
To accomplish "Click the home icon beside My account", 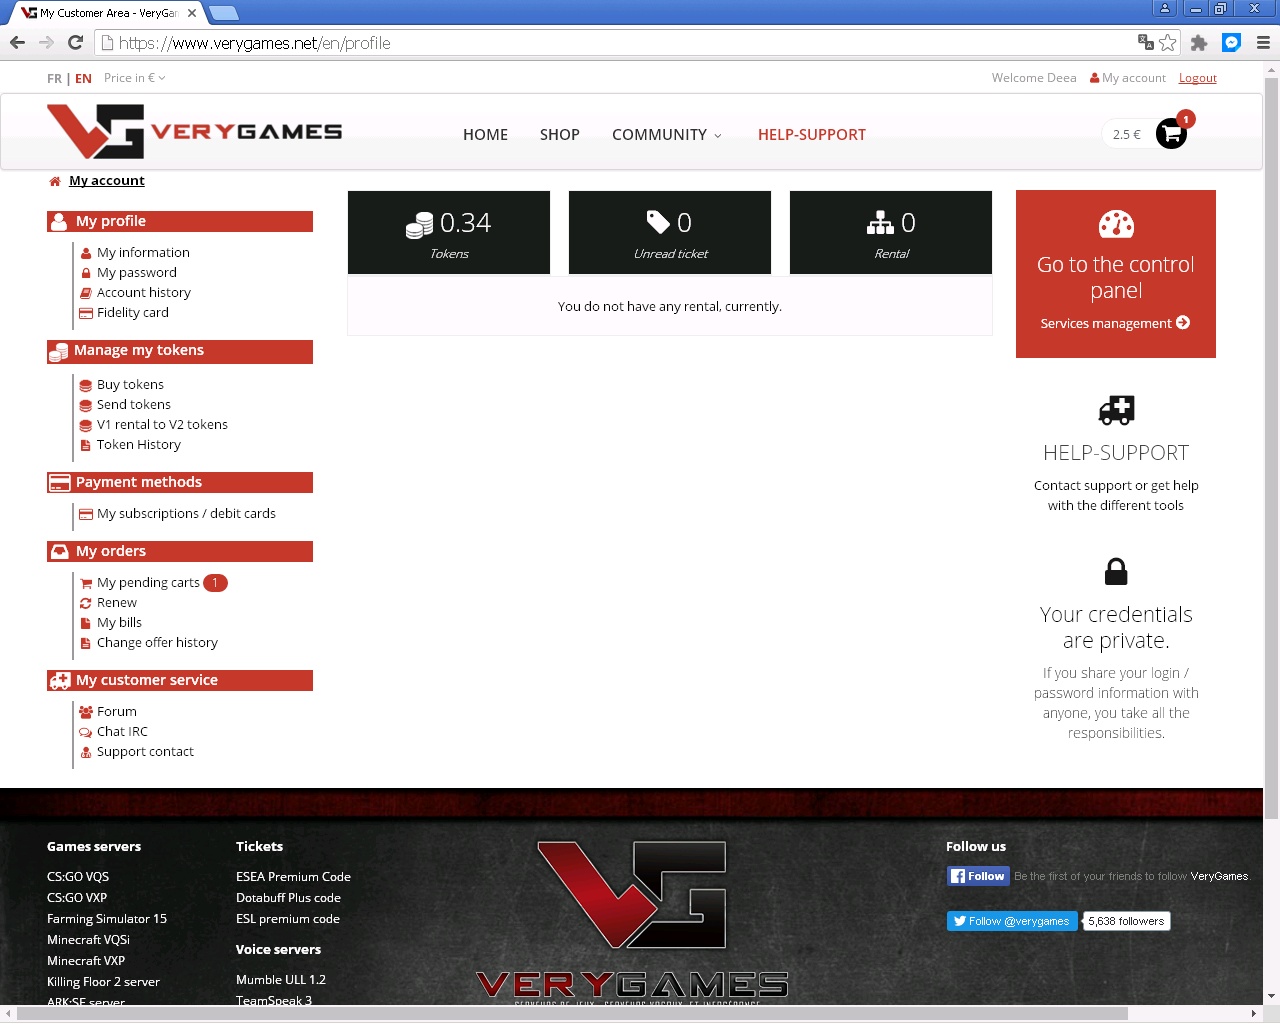I will pyautogui.click(x=55, y=181).
